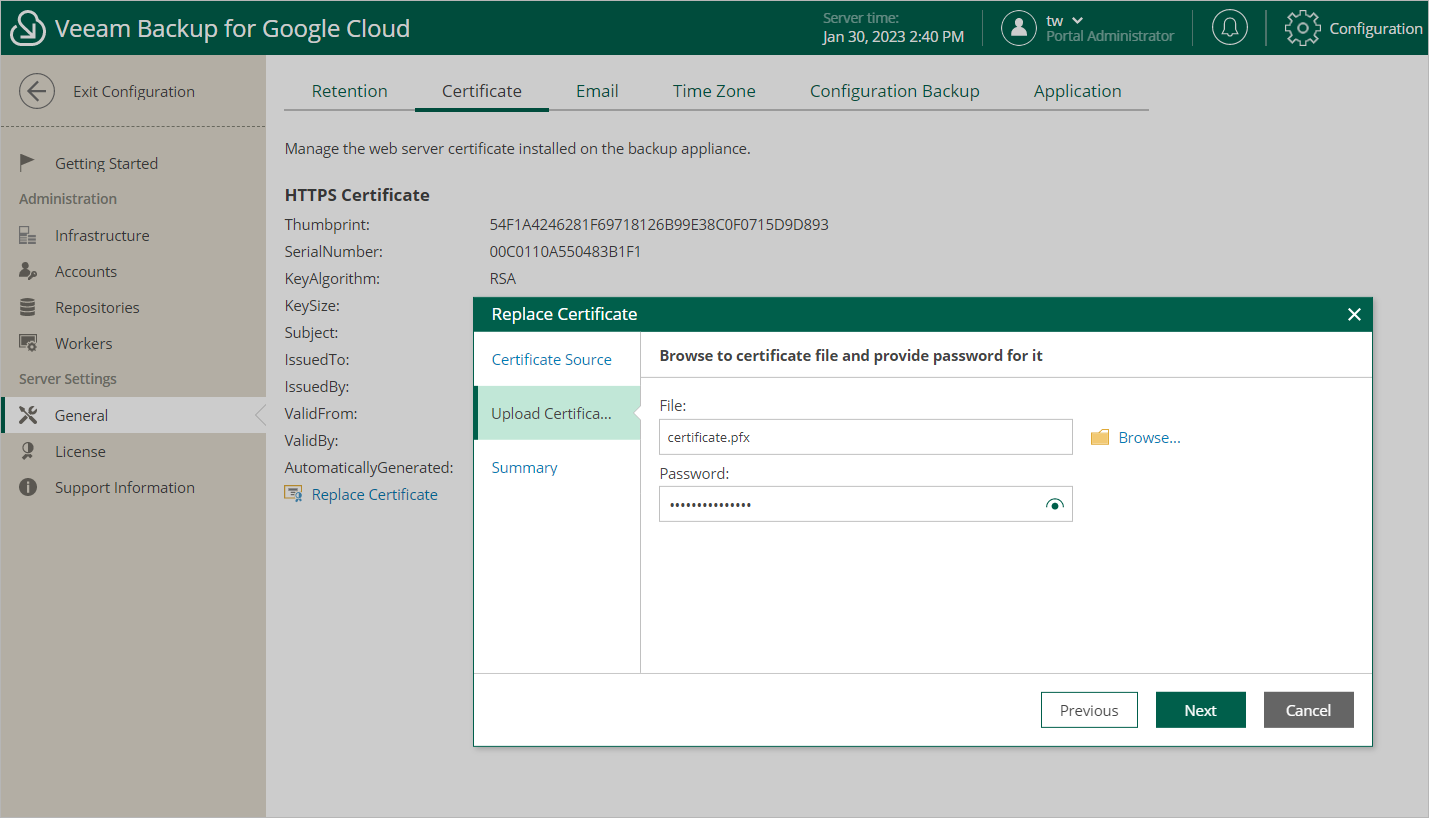
Task: Click the Veeam logo icon
Action: point(28,28)
